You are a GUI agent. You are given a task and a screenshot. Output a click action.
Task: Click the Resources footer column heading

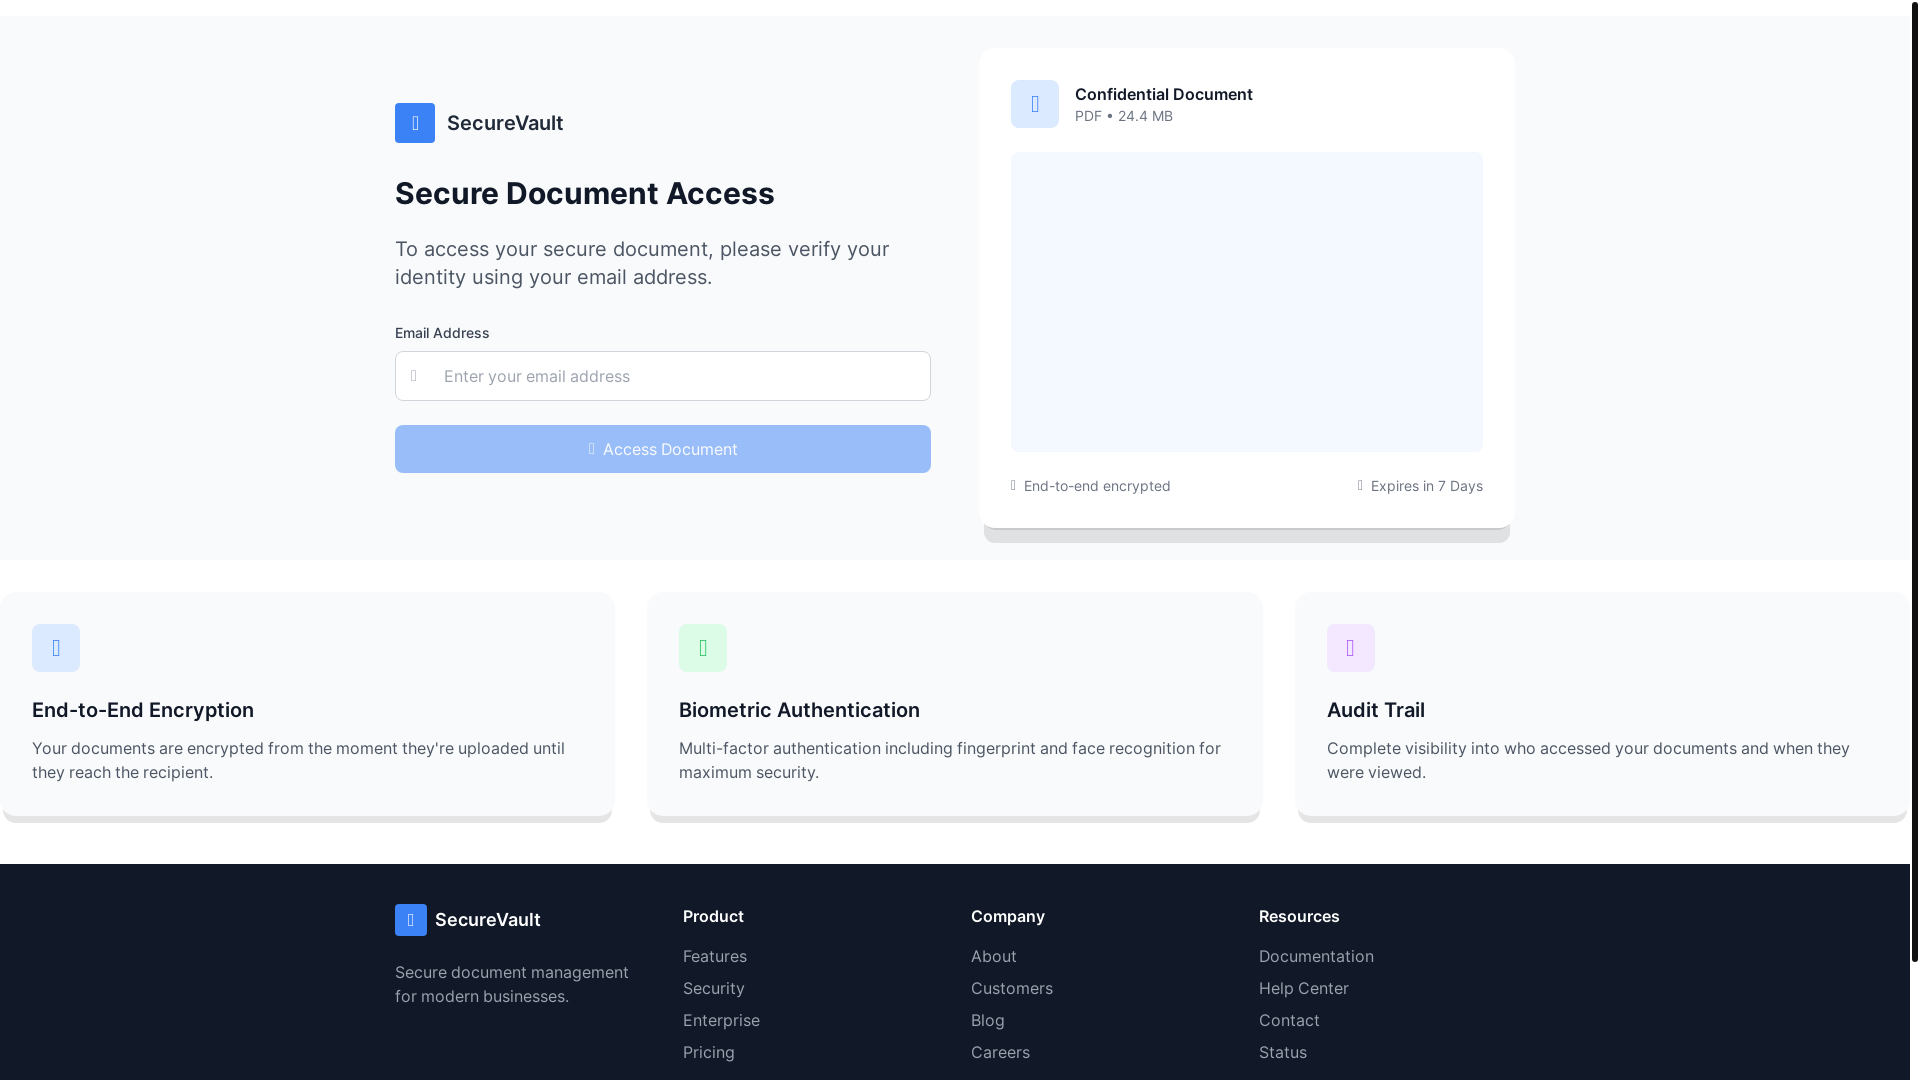(1299, 916)
